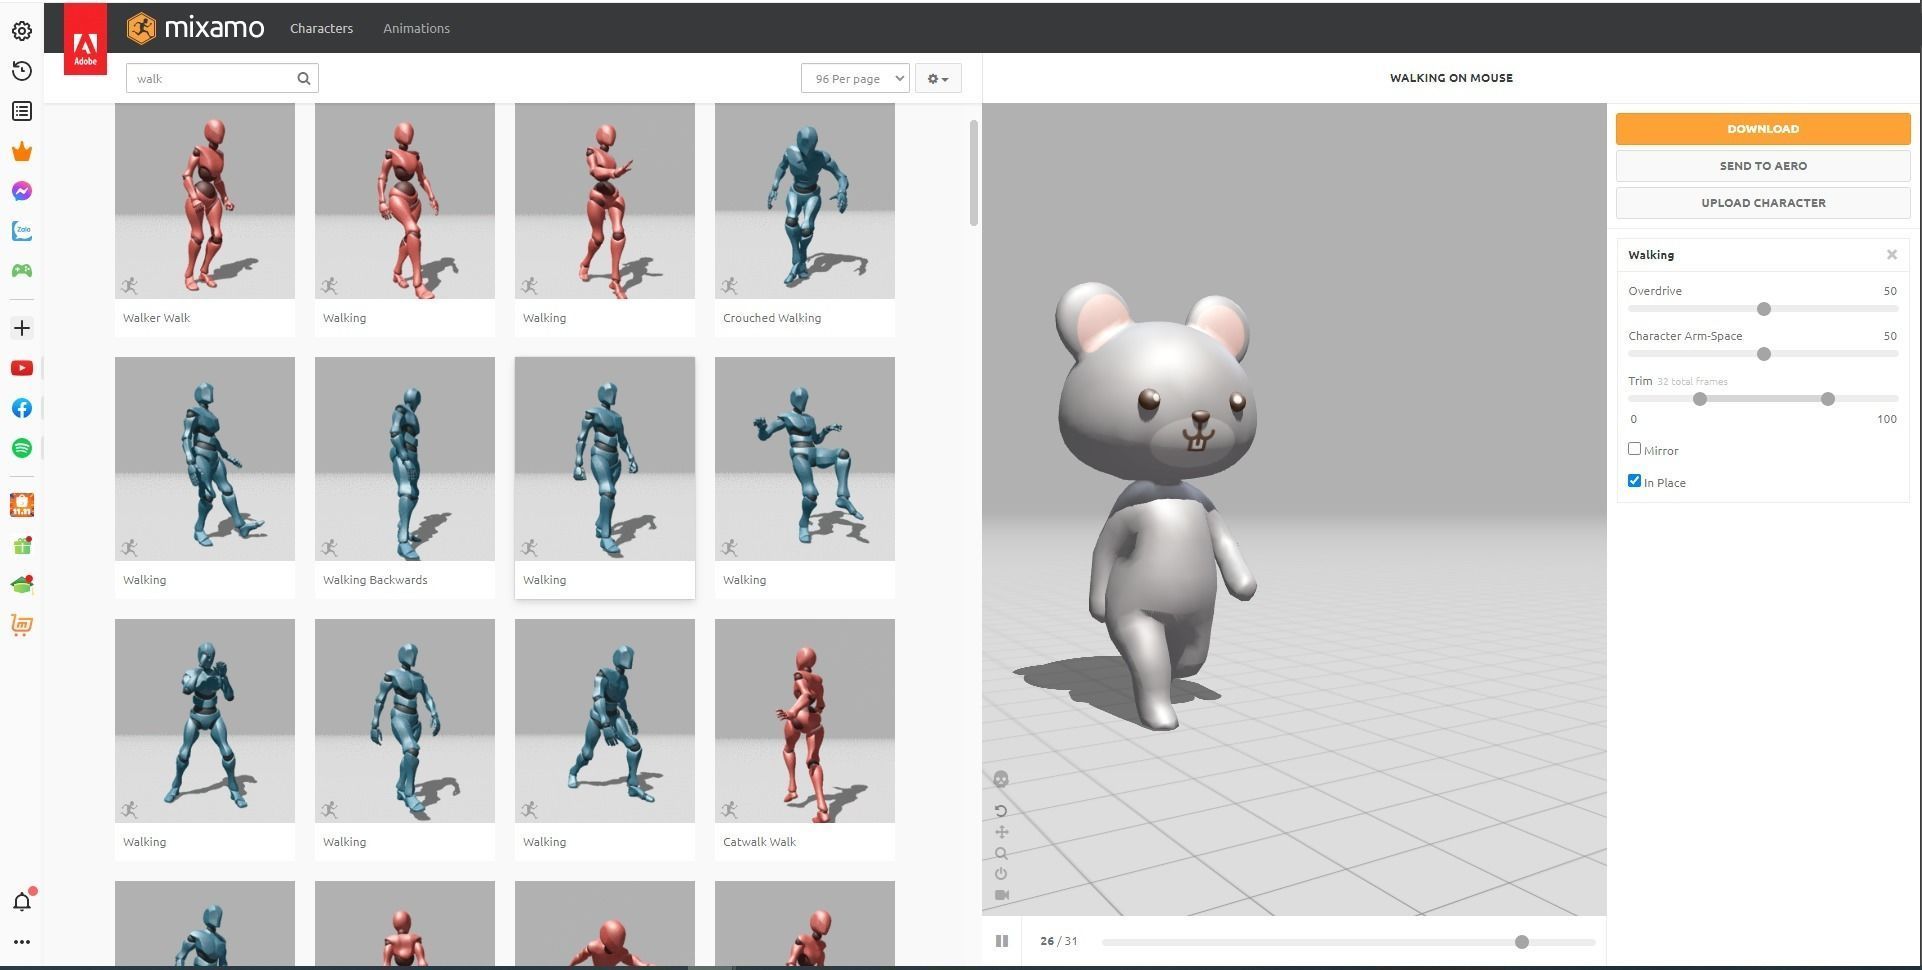Open the game controller icon in sidebar

click(22, 271)
